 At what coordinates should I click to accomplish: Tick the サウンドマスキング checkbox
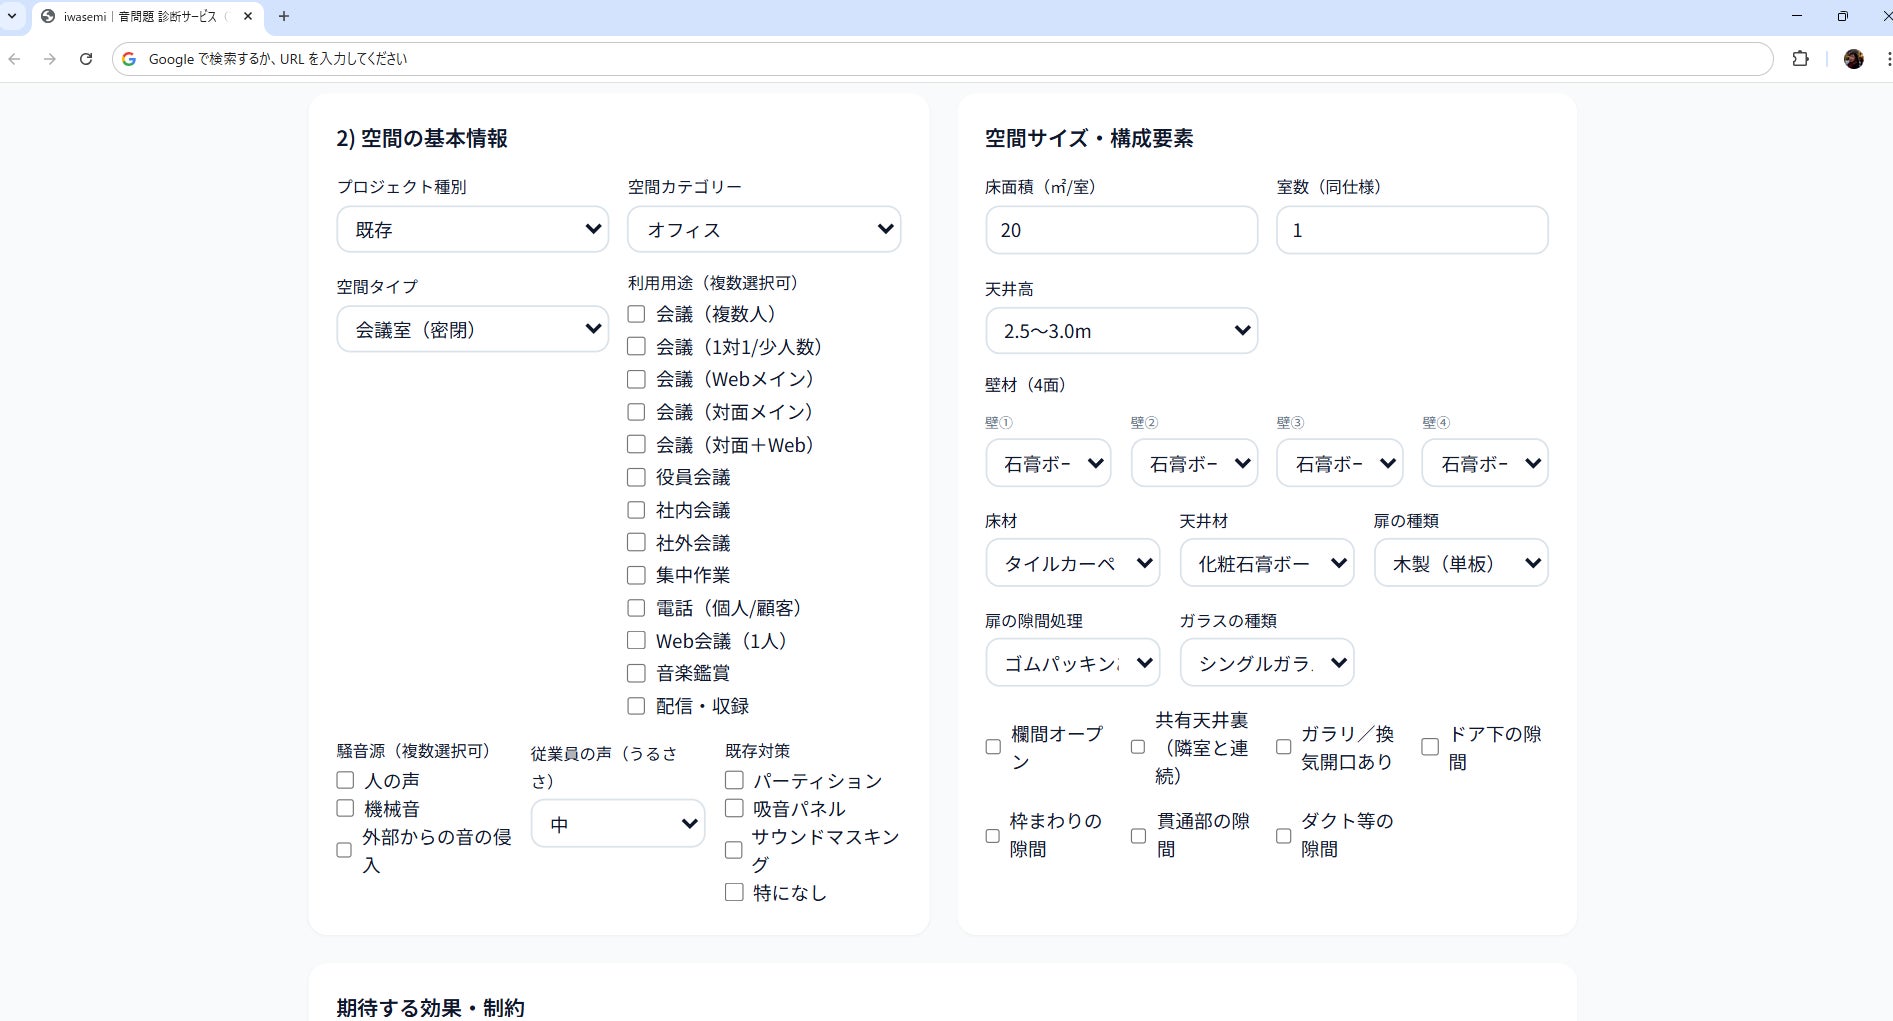click(x=733, y=850)
